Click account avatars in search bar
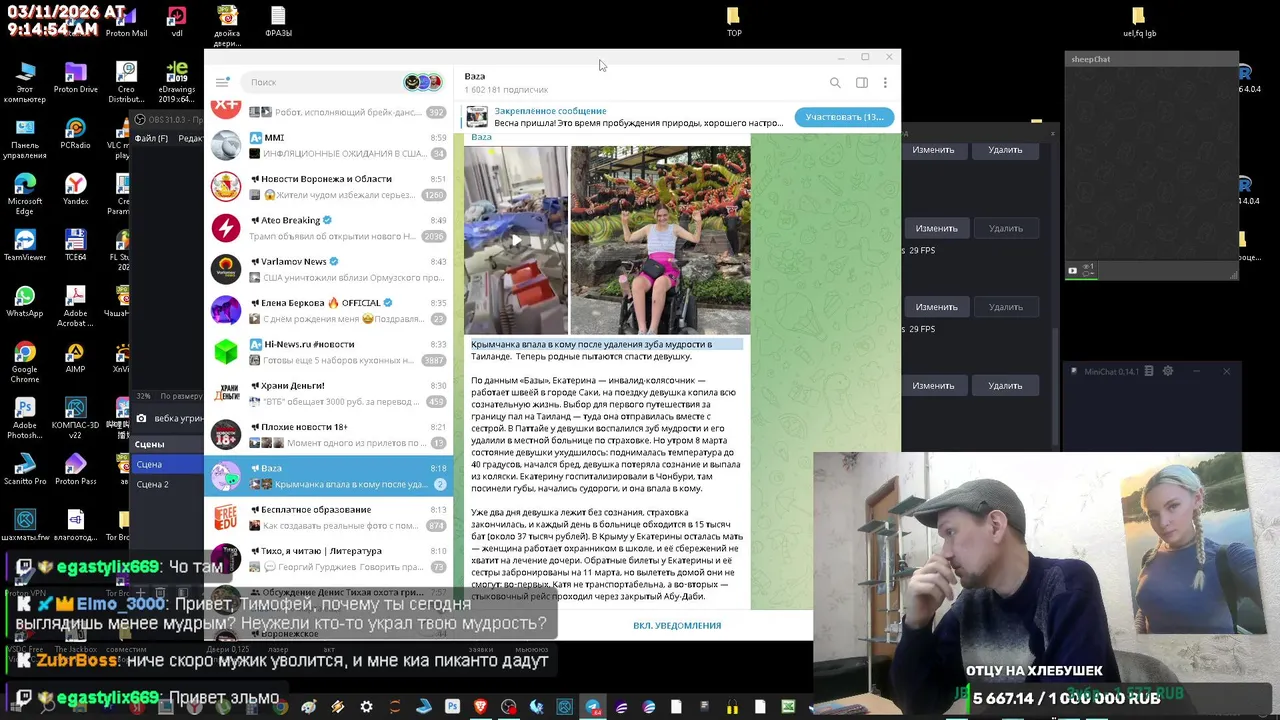Image resolution: width=1280 pixels, height=720 pixels. coord(423,82)
